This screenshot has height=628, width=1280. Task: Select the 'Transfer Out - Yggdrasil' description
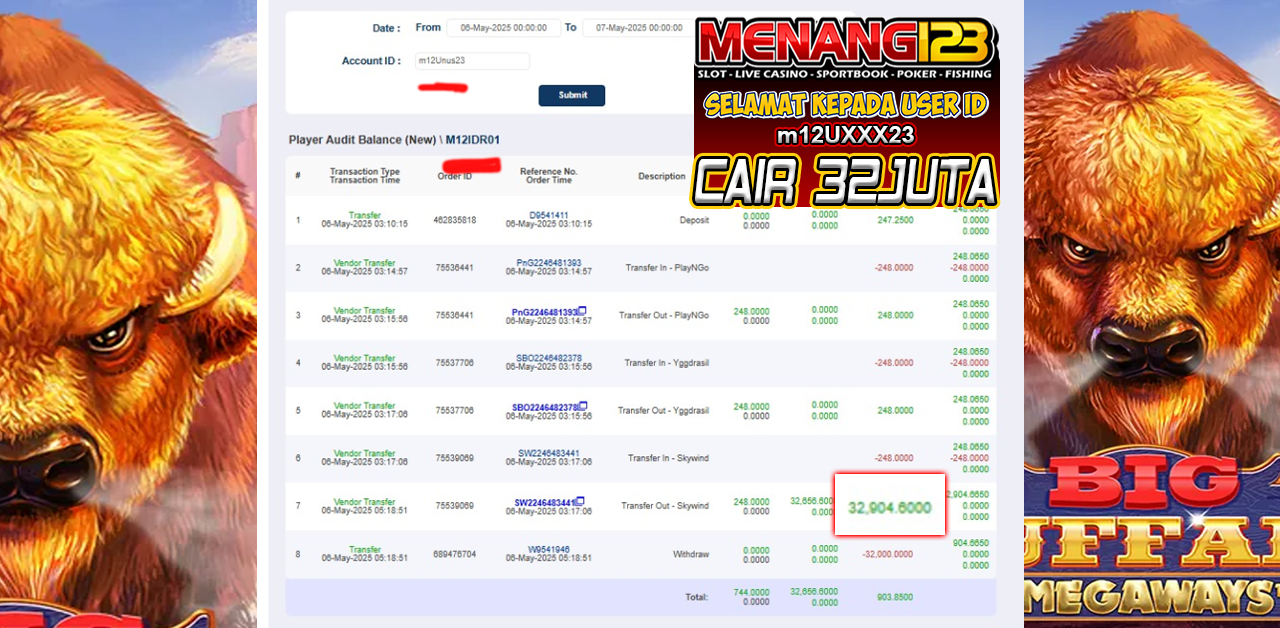click(x=663, y=410)
